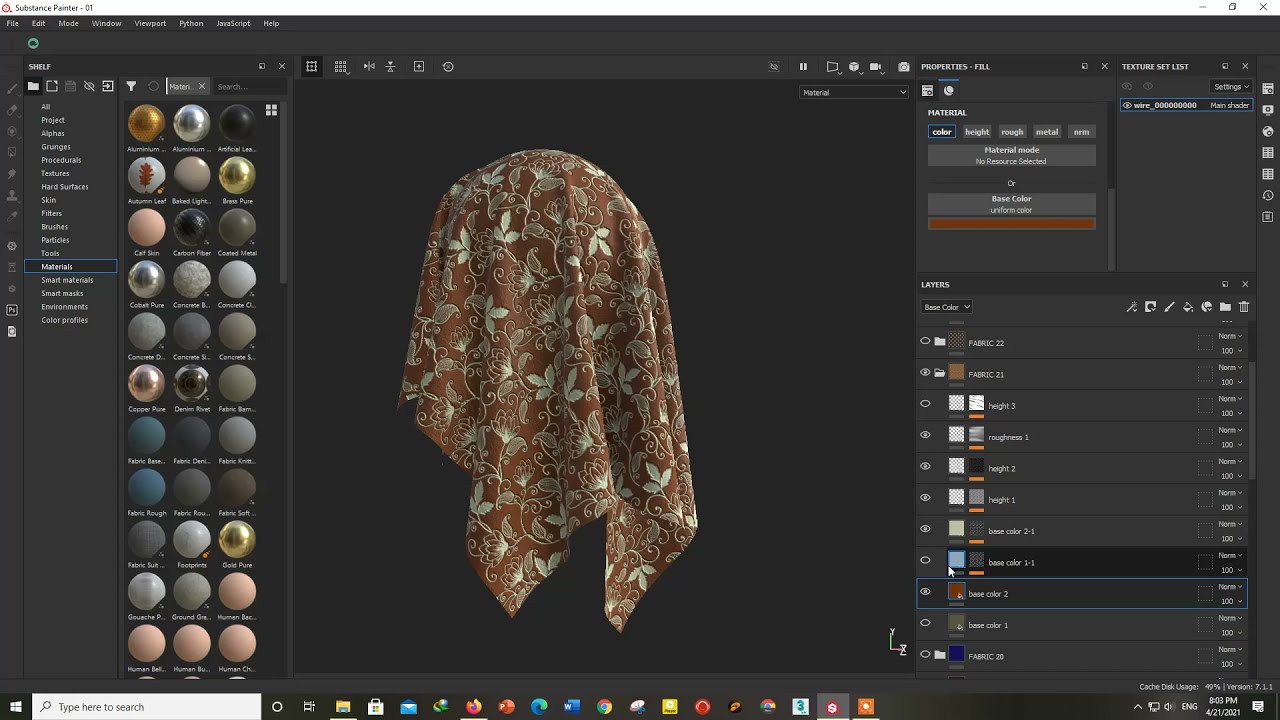Add a paint layer with brush icon
1280x720 pixels.
[x=1169, y=307]
